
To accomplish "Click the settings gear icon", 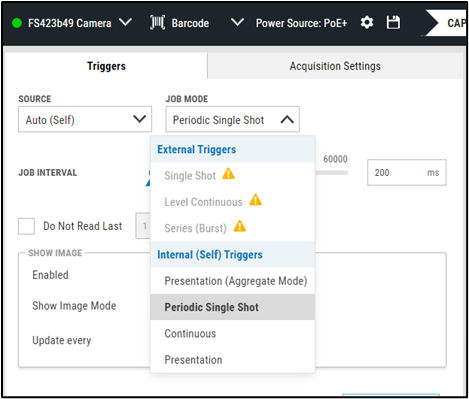I will point(367,23).
